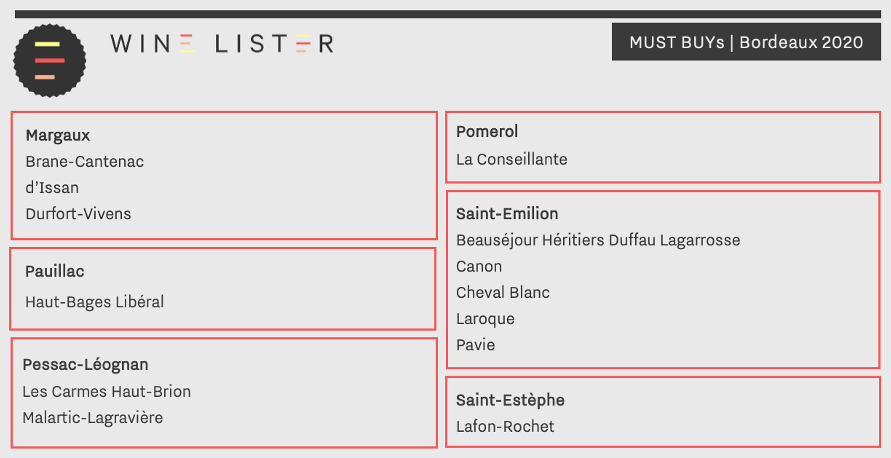The width and height of the screenshot is (891, 458).
Task: Select the Pomerol heading
Action: [487, 131]
